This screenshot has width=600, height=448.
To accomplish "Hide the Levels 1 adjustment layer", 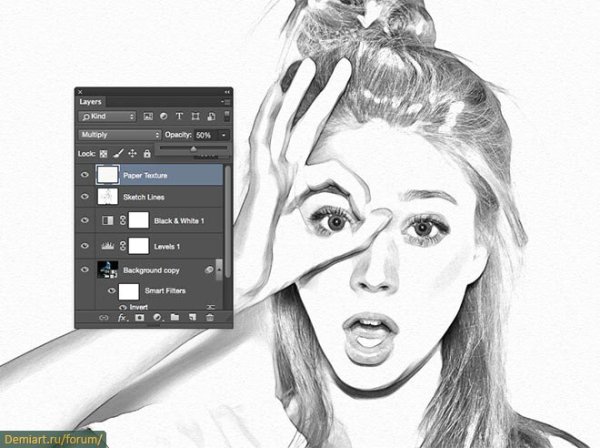I will [85, 245].
